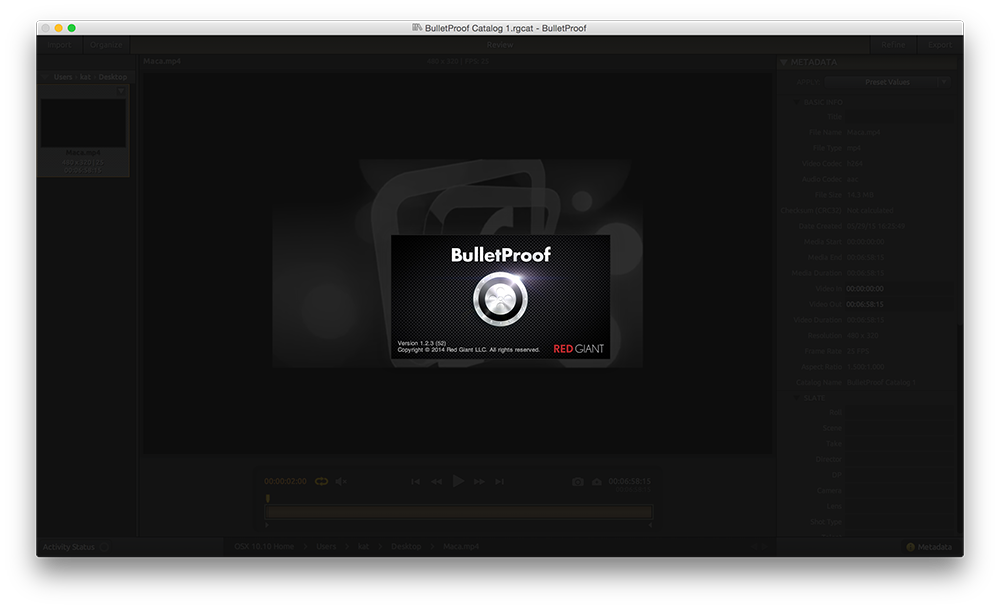1000x609 pixels.
Task: Toggle the mute speaker icon
Action: 341,481
